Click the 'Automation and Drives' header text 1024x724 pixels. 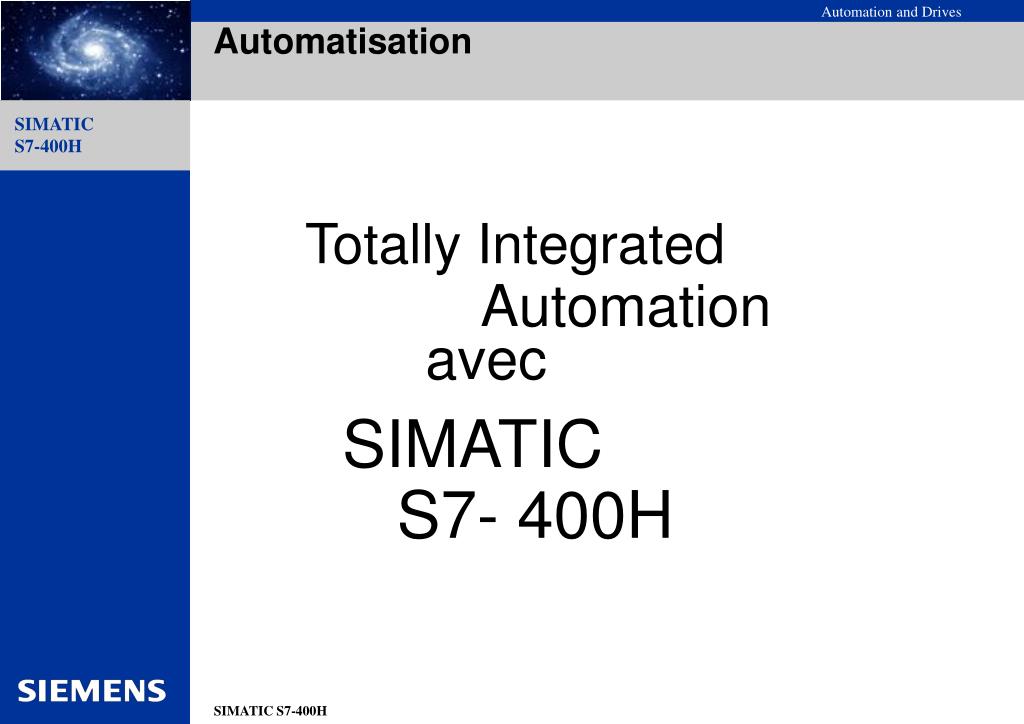(891, 12)
